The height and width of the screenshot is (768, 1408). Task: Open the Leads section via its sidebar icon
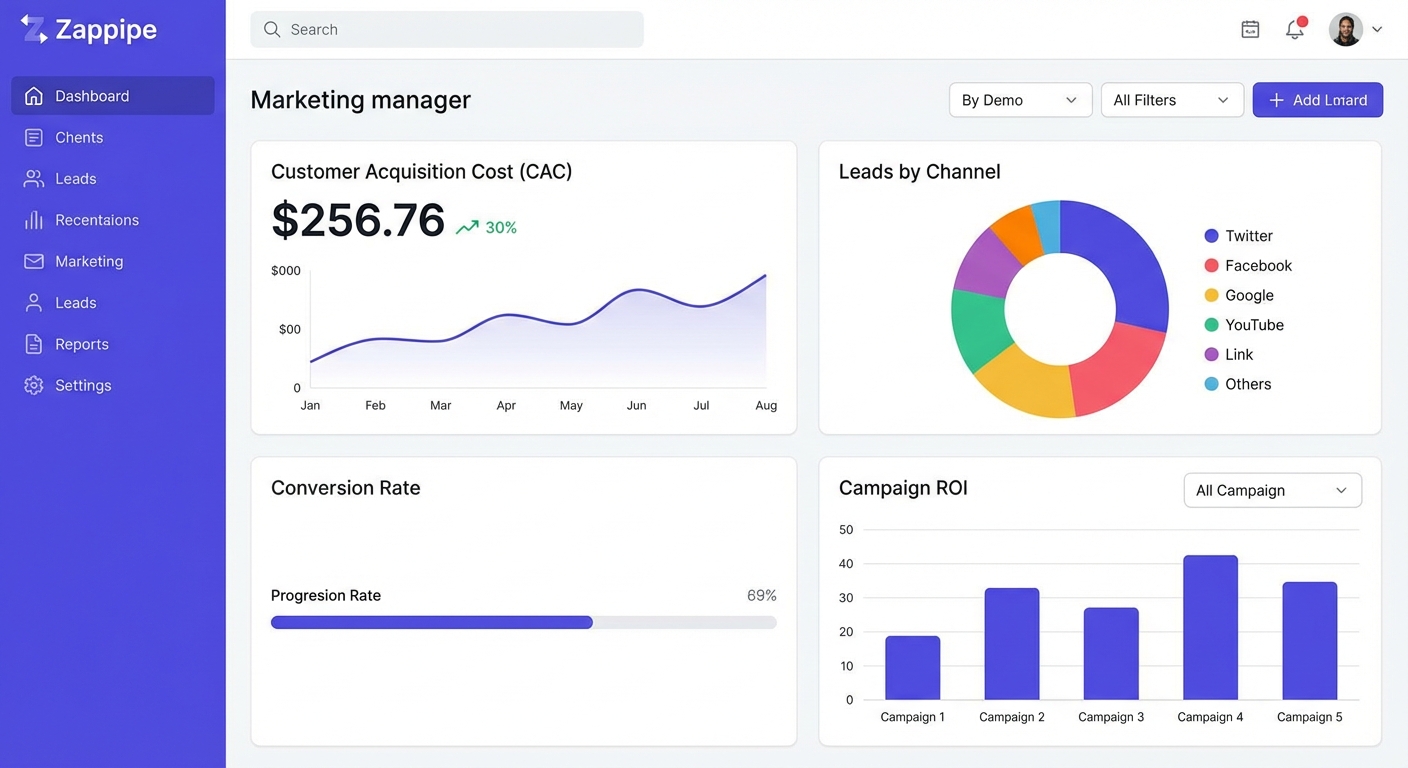point(34,178)
